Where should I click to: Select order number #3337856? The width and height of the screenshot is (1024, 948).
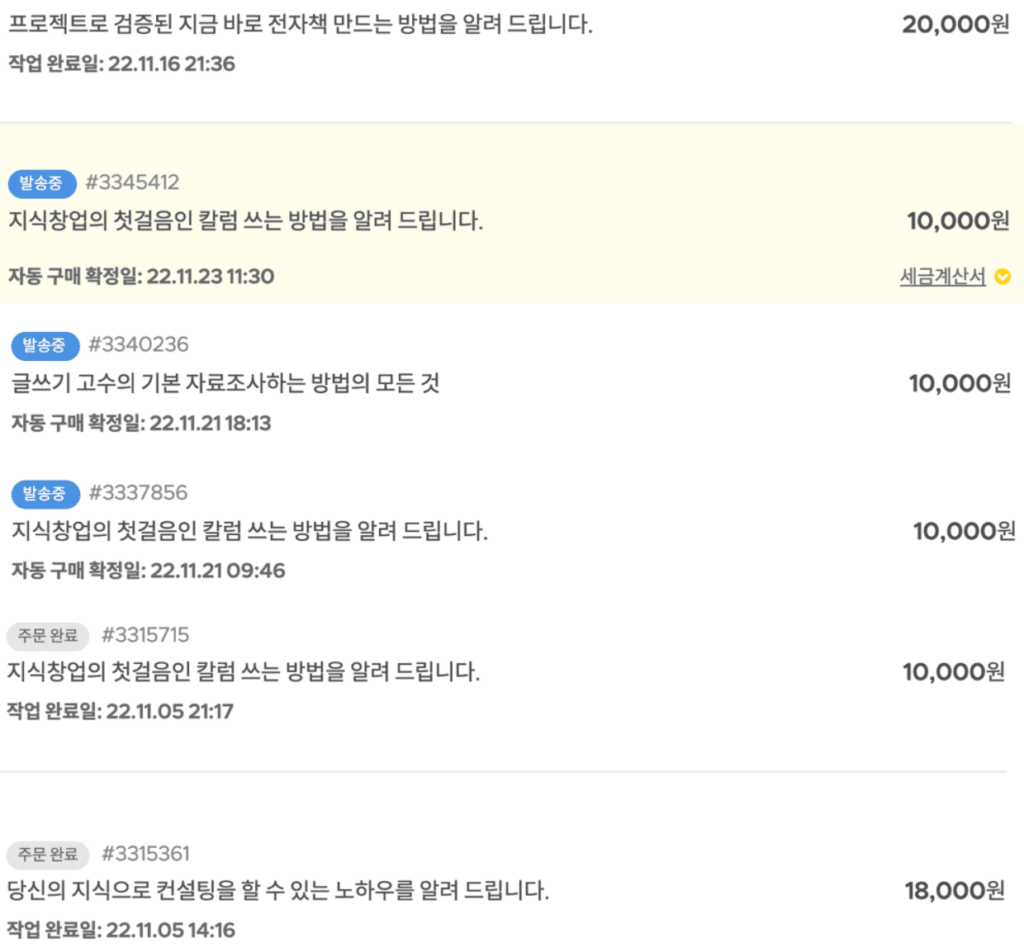click(138, 492)
